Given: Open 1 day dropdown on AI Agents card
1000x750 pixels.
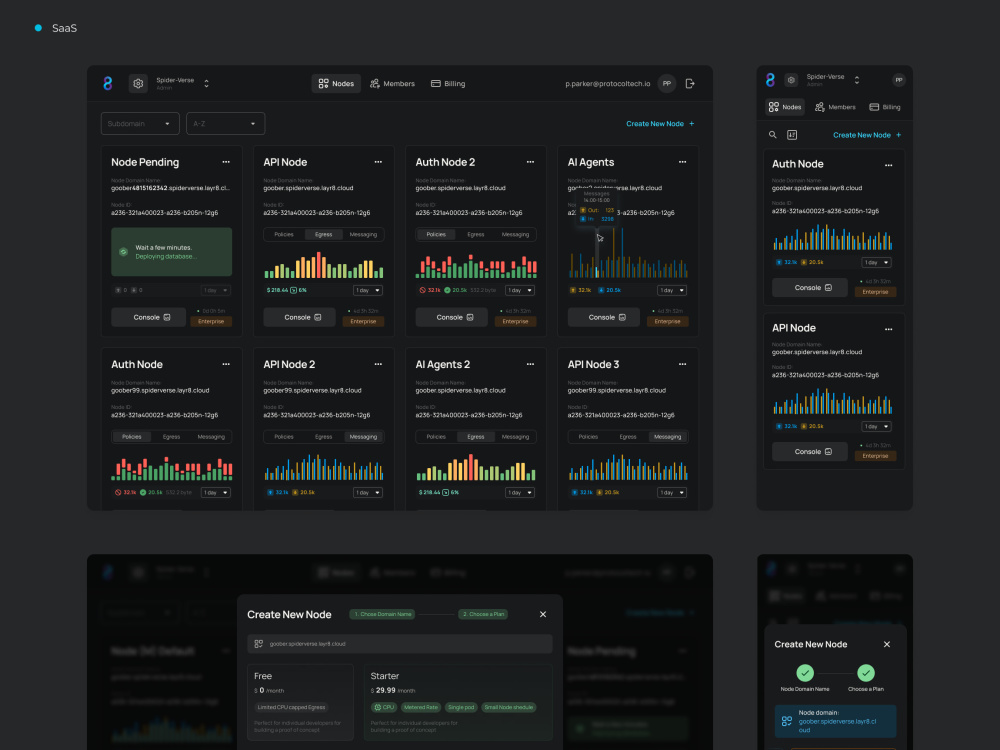Looking at the screenshot, I should [x=672, y=290].
